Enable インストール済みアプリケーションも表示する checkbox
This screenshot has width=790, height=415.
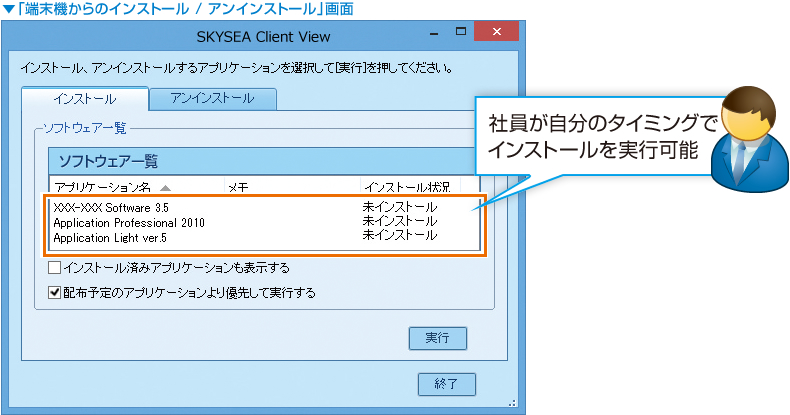click(54, 267)
